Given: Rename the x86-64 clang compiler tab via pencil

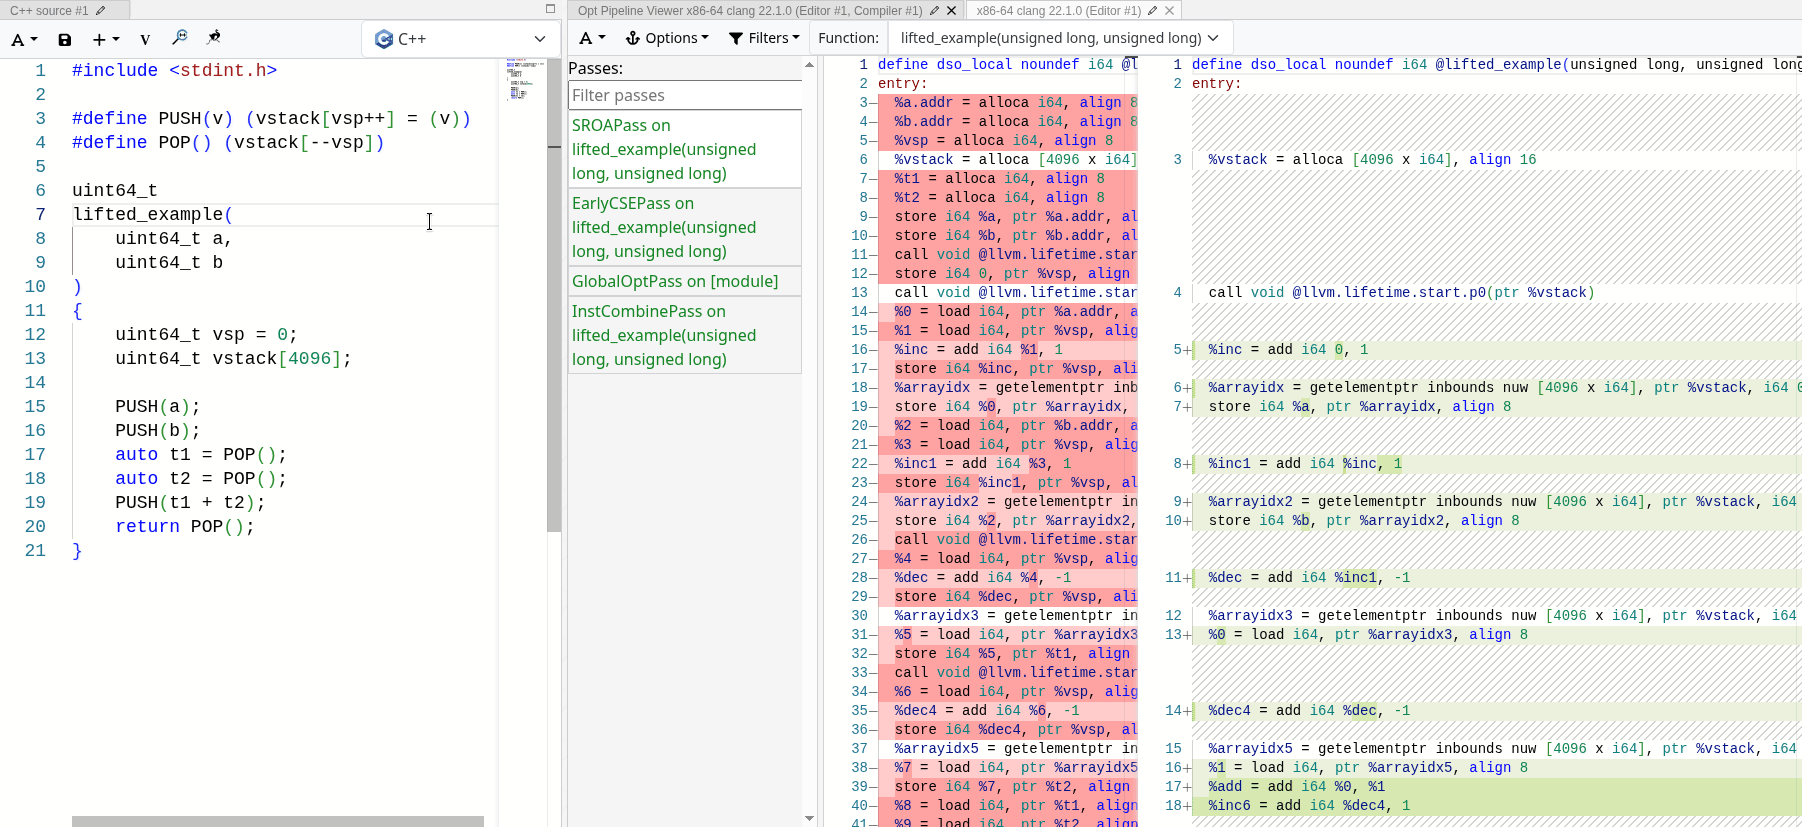Looking at the screenshot, I should 1152,10.
